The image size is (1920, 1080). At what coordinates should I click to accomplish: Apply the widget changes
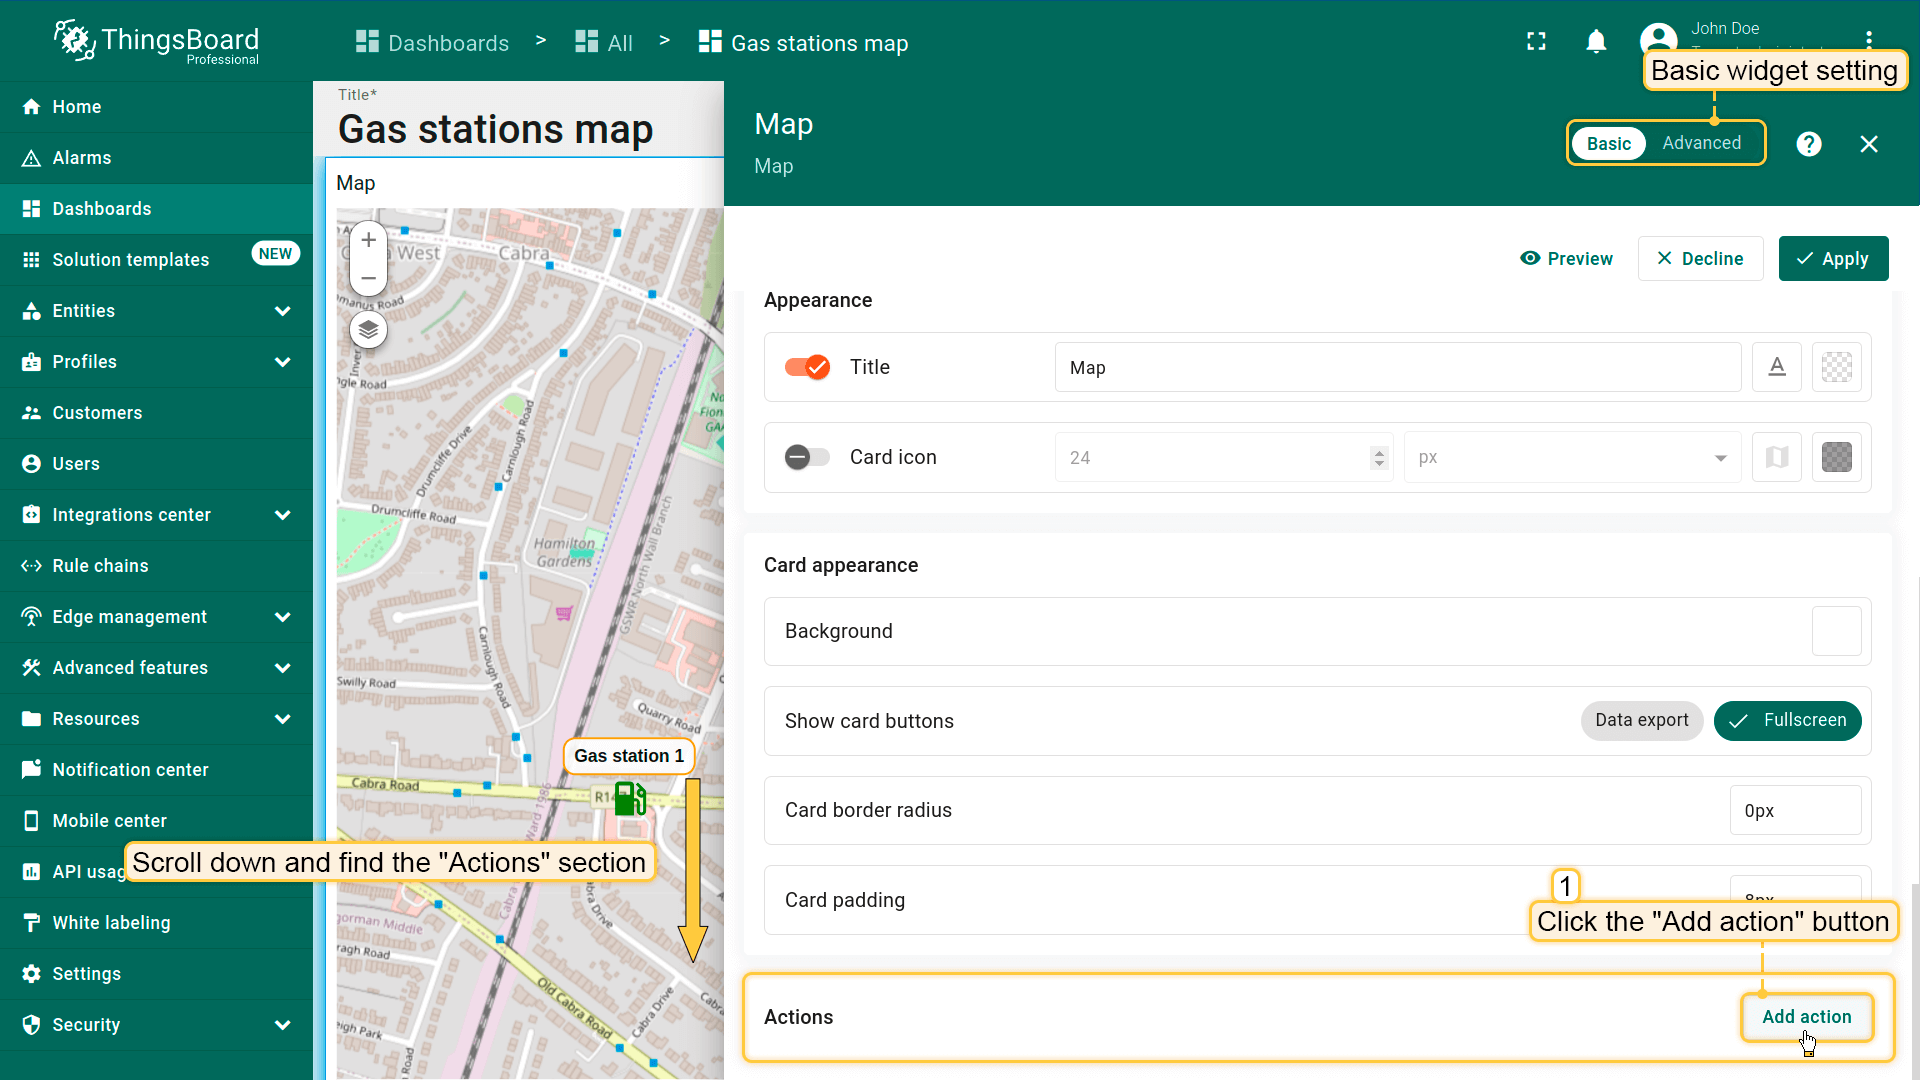(x=1833, y=259)
